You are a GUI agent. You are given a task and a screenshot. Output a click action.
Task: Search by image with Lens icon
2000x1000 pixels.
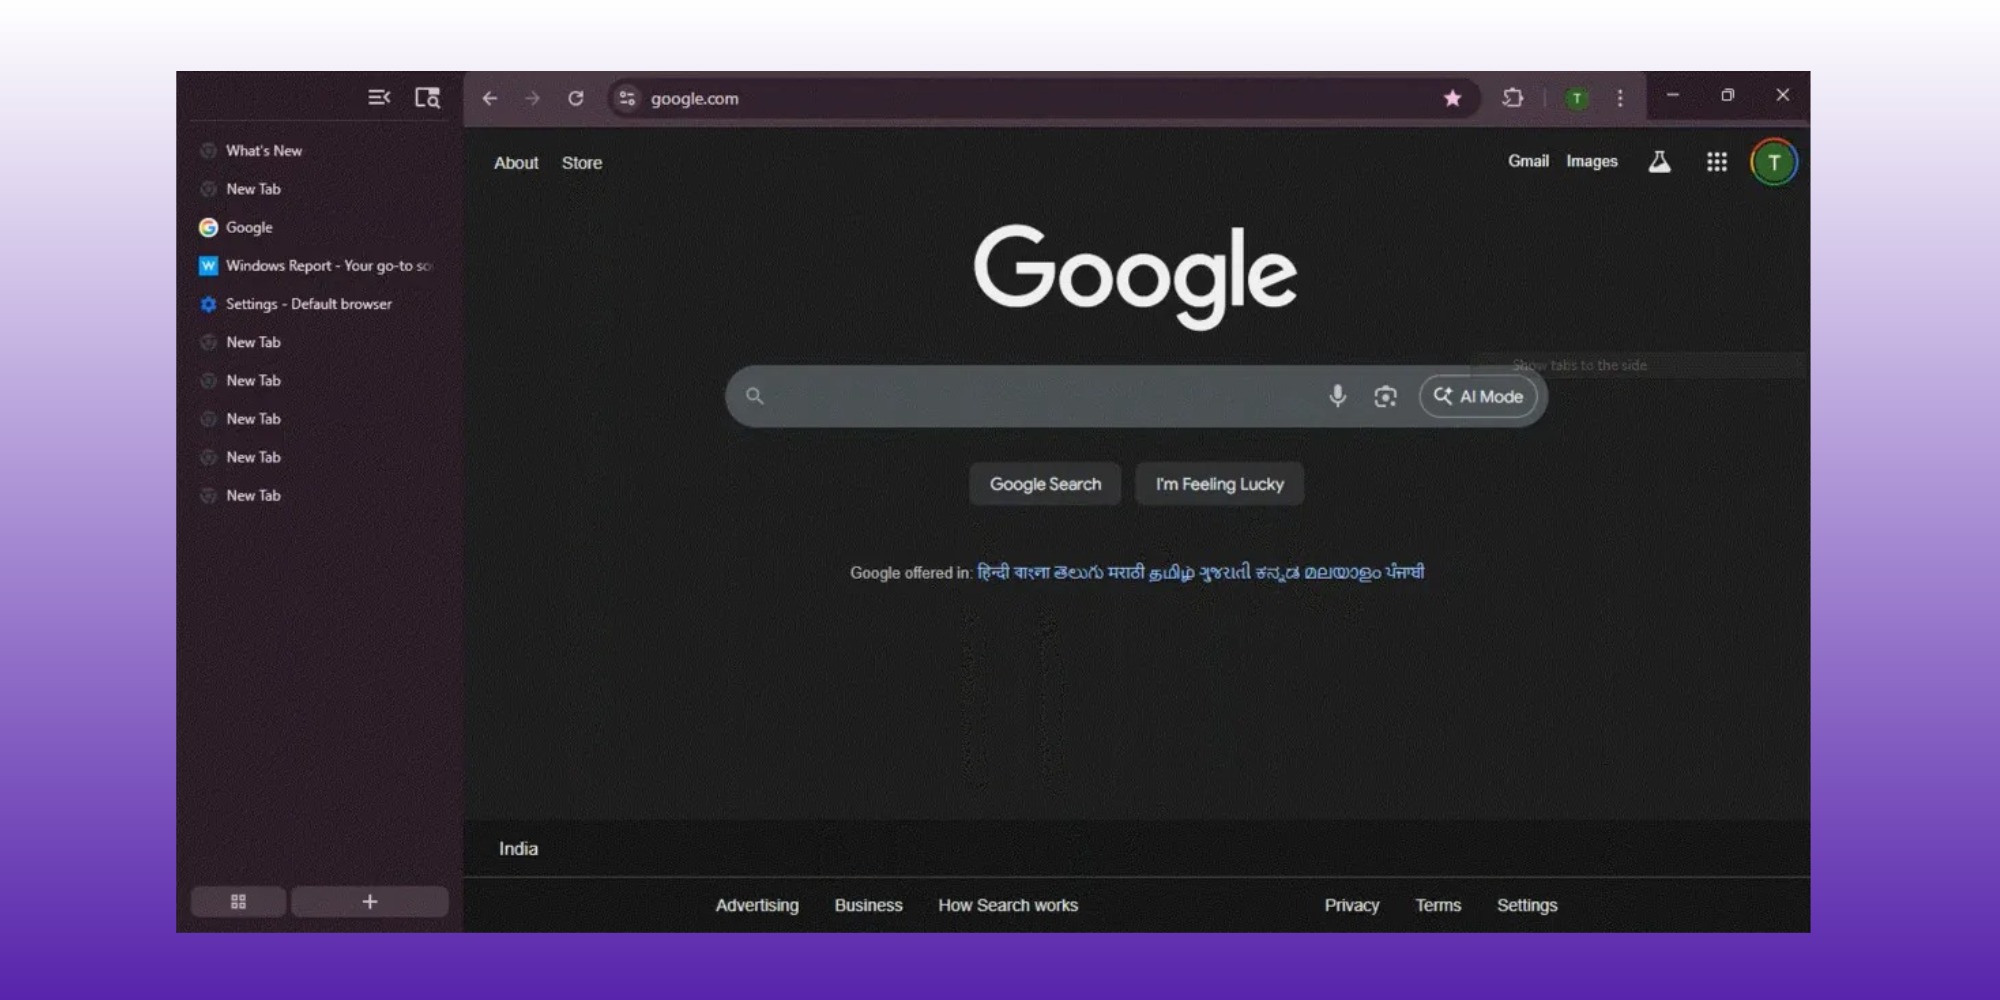pyautogui.click(x=1385, y=397)
